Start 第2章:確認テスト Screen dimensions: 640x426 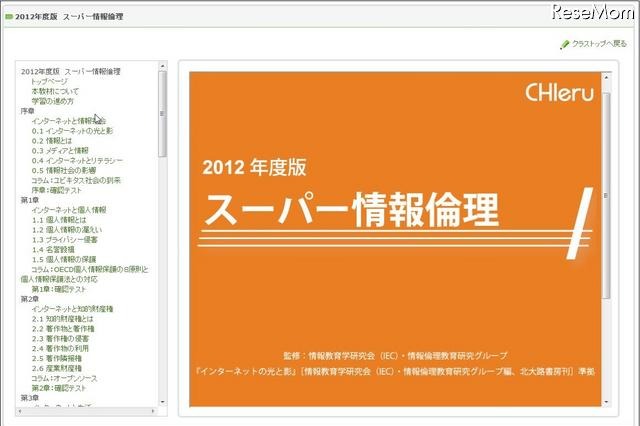point(59,388)
